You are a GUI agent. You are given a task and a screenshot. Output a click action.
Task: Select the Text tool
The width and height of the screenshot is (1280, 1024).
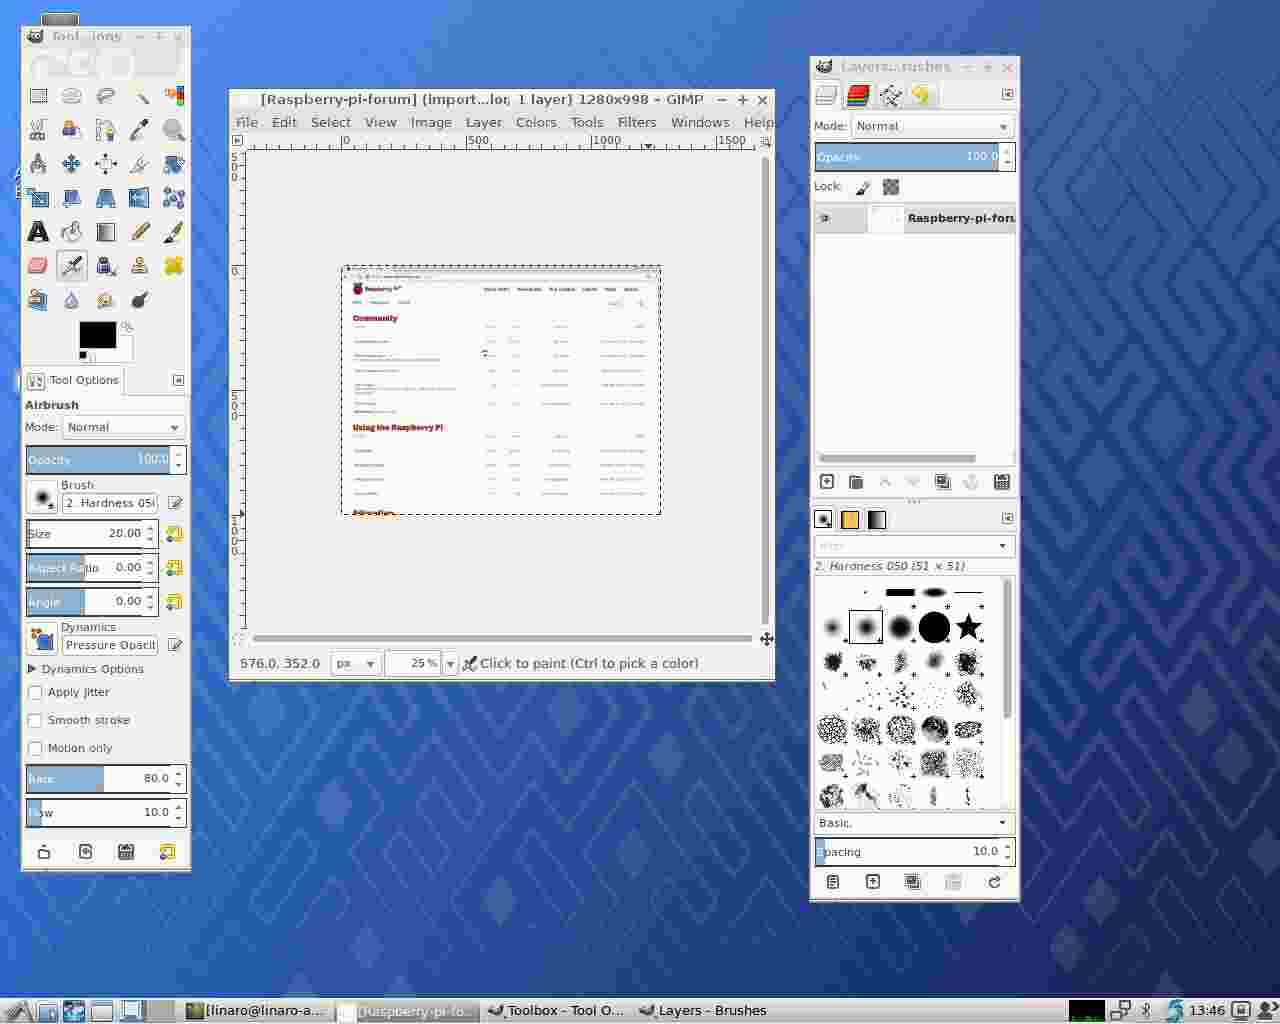[x=38, y=232]
